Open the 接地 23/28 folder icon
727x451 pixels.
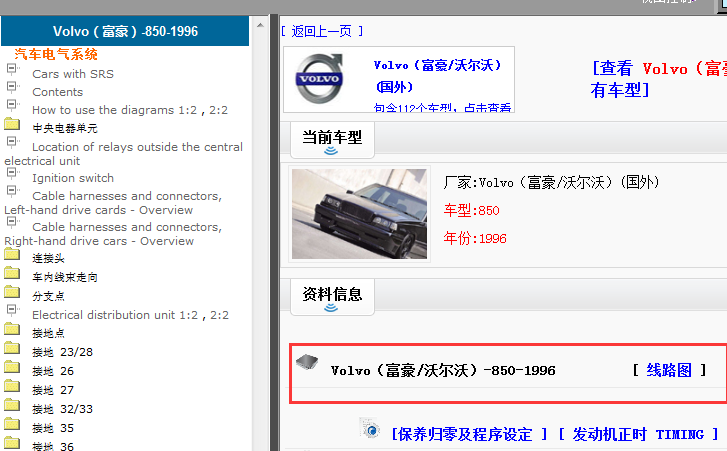tap(12, 349)
